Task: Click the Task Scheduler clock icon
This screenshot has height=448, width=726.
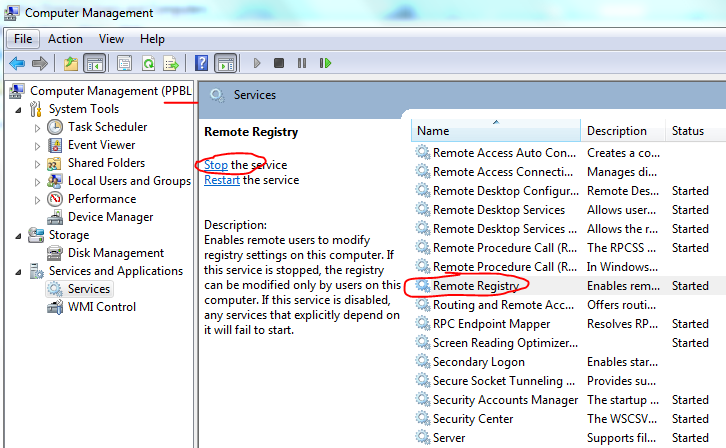Action: 55,127
